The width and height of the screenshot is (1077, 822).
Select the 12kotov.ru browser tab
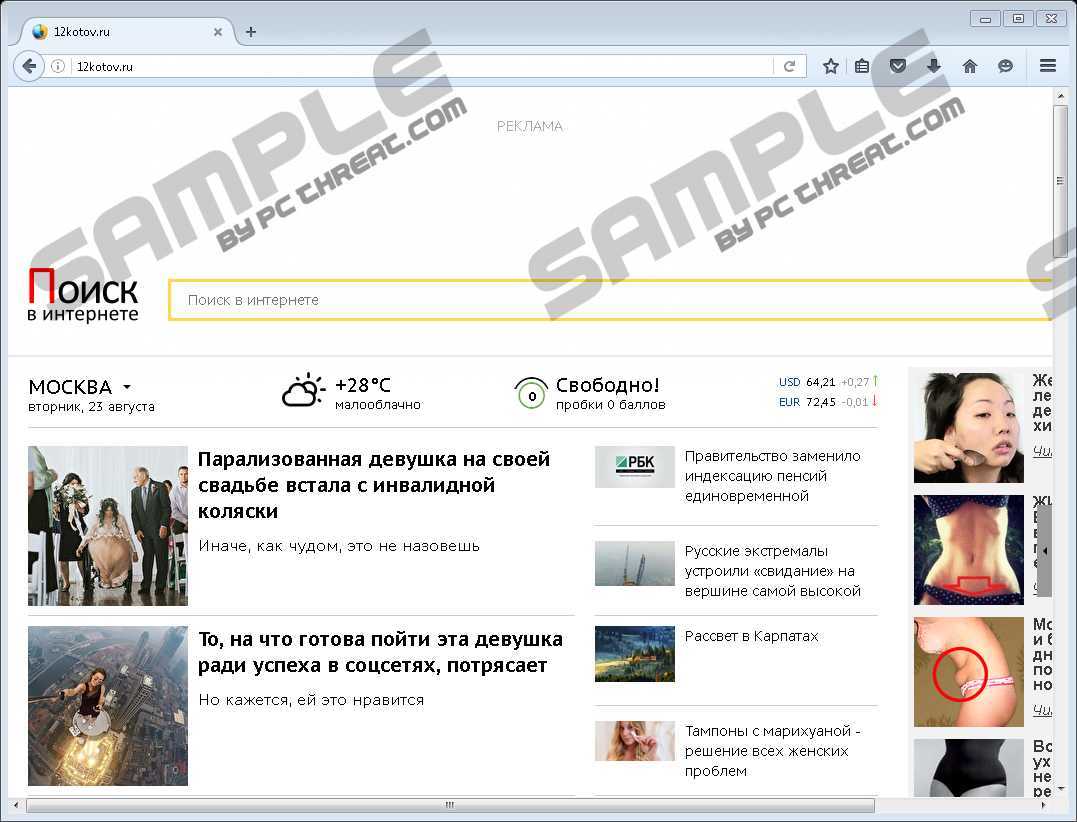(x=120, y=32)
